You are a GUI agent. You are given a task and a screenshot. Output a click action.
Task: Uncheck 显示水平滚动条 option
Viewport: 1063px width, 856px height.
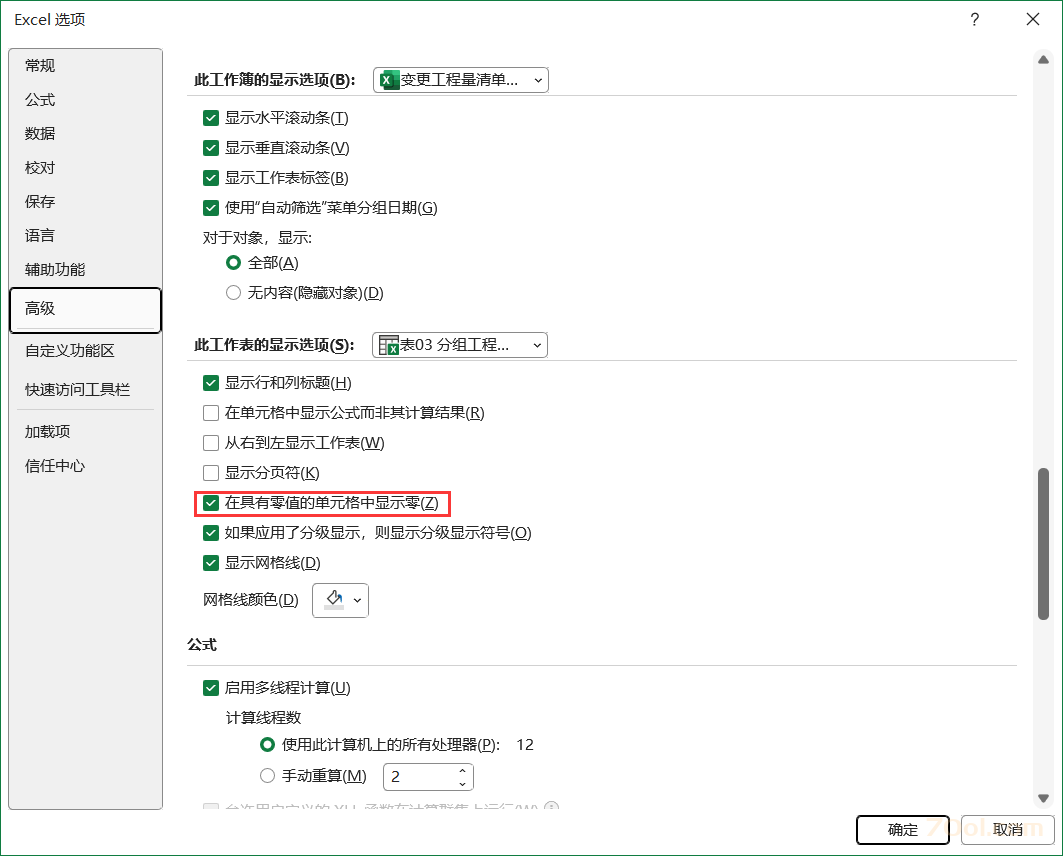click(x=211, y=118)
